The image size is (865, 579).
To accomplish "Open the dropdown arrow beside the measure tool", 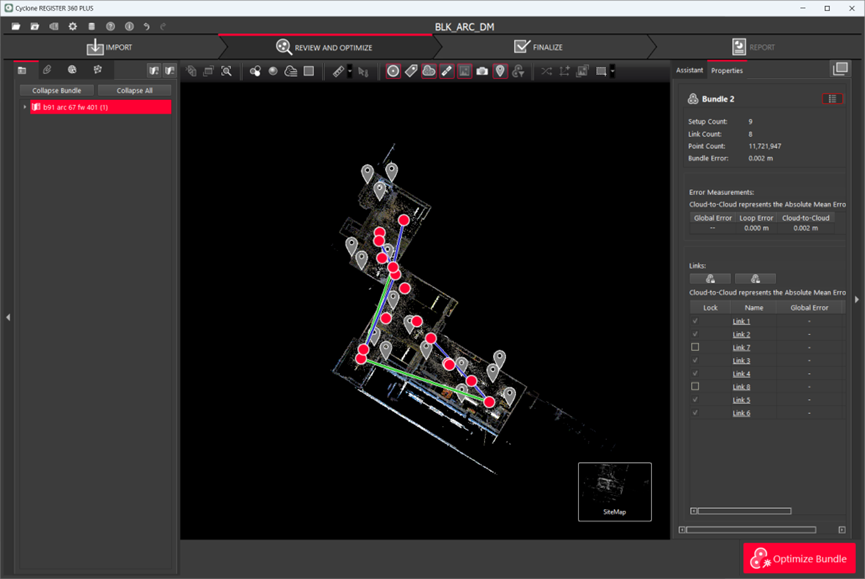I will 349,71.
